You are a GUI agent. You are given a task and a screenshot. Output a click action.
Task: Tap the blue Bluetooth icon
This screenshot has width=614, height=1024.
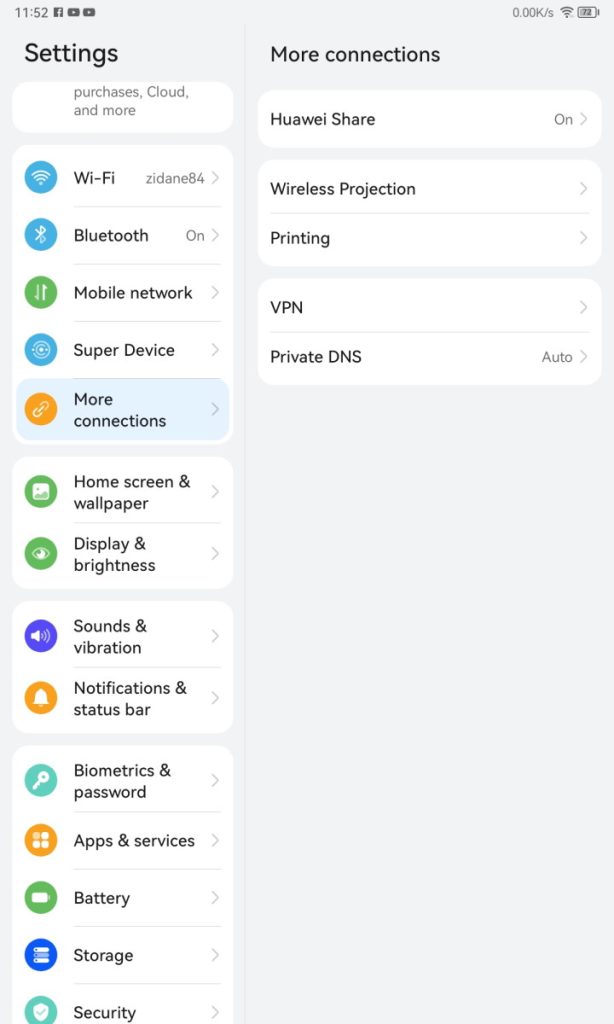click(40, 235)
